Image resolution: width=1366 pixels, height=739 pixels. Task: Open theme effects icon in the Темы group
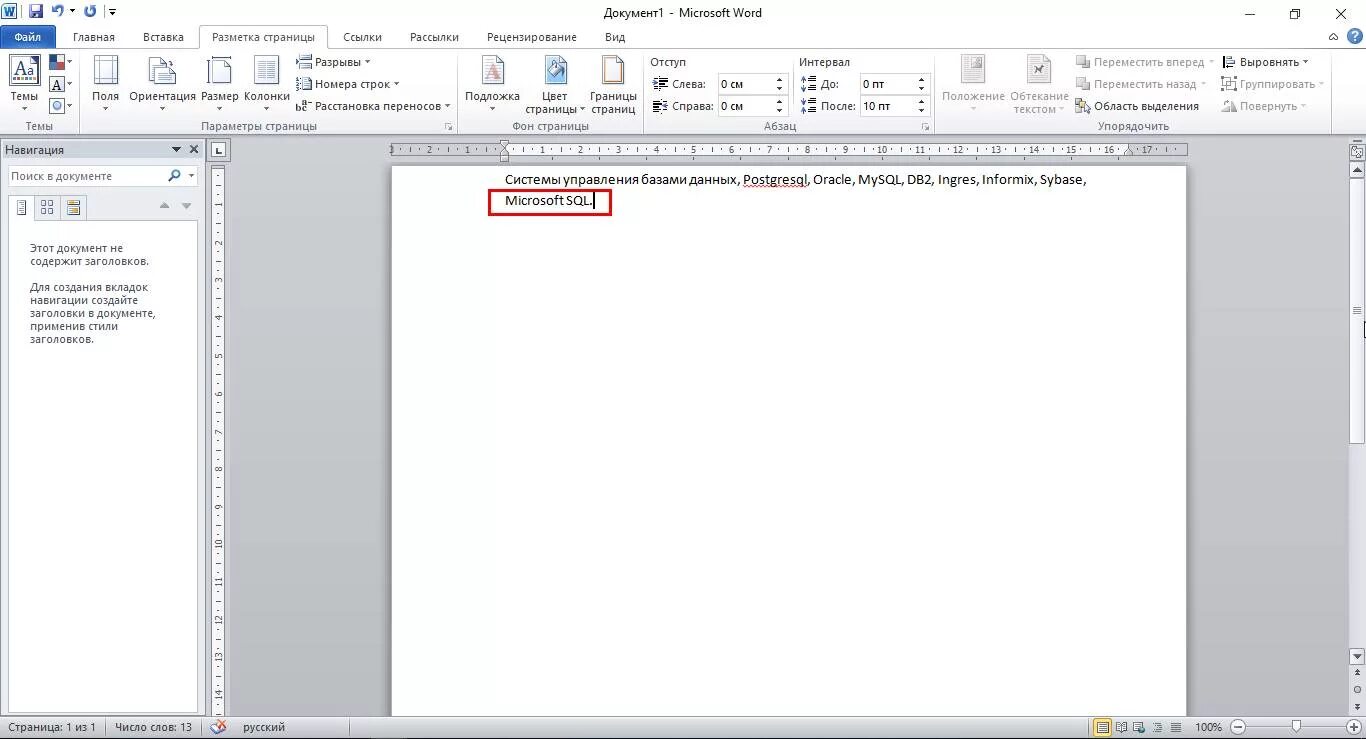pyautogui.click(x=57, y=105)
